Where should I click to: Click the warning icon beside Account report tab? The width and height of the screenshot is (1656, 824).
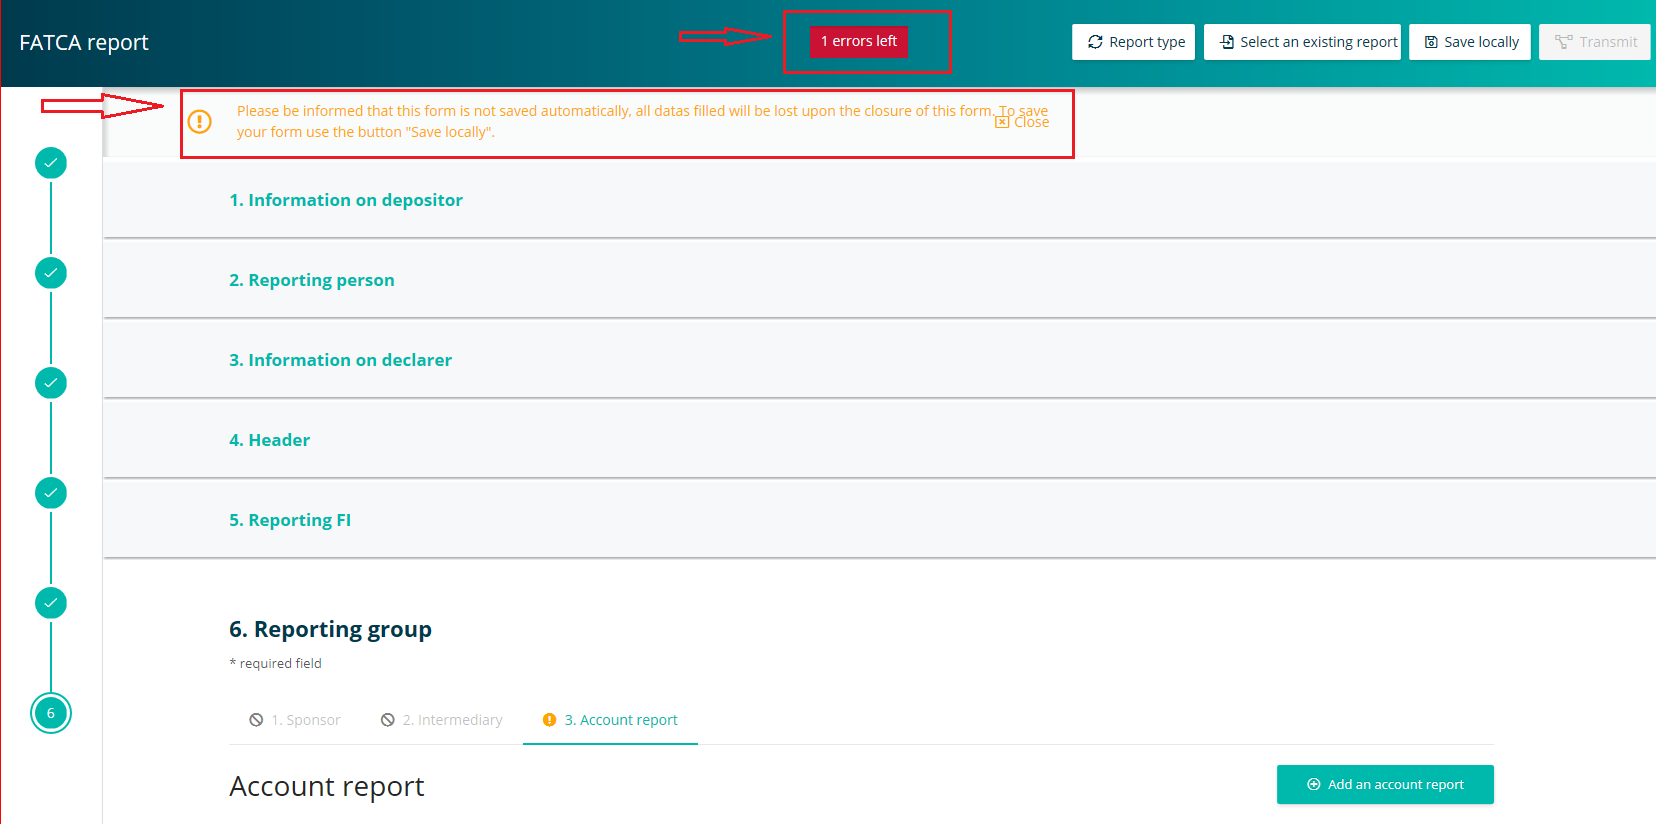pyautogui.click(x=549, y=720)
